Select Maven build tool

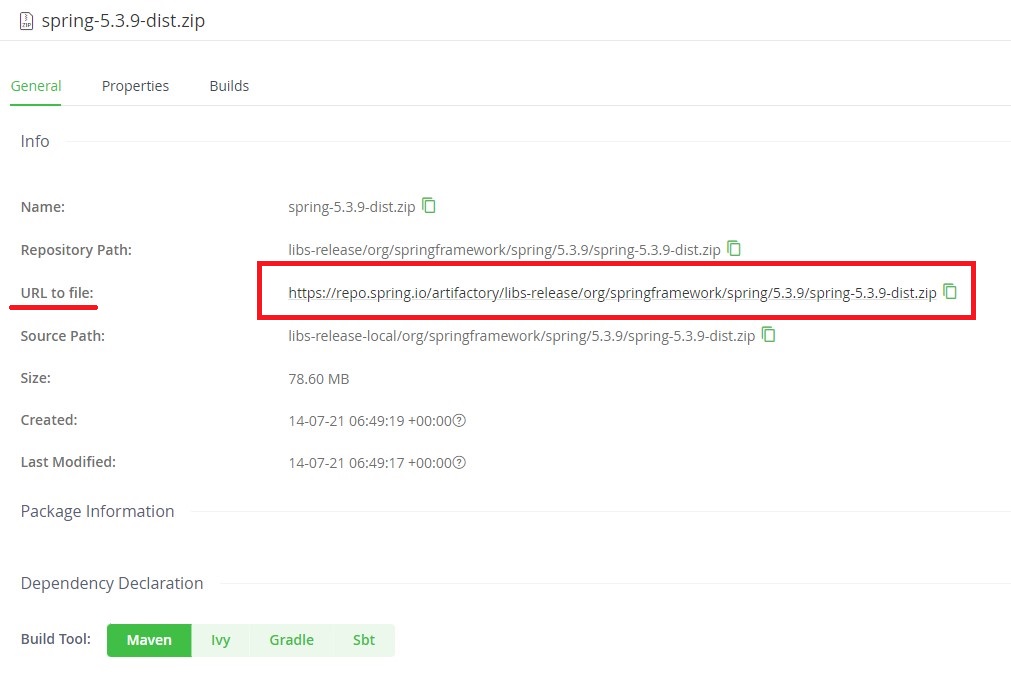tap(149, 640)
